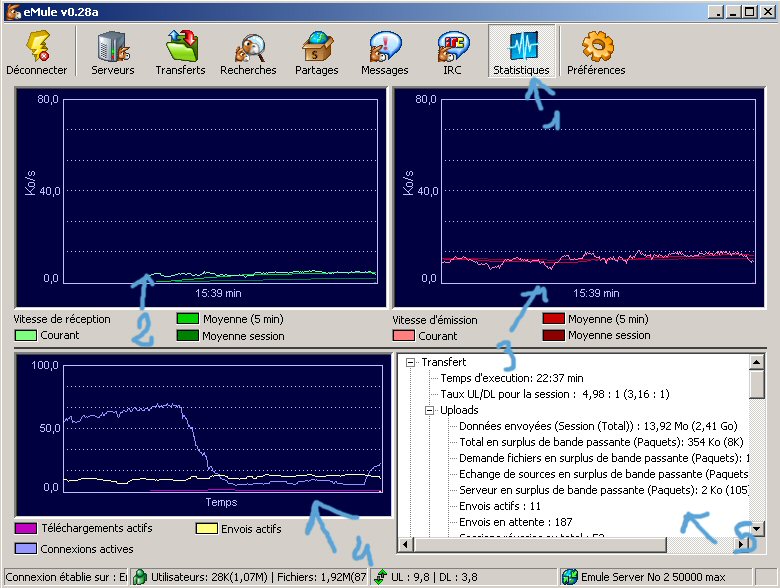Click 'Connexion établie sur' status text

tap(66, 577)
